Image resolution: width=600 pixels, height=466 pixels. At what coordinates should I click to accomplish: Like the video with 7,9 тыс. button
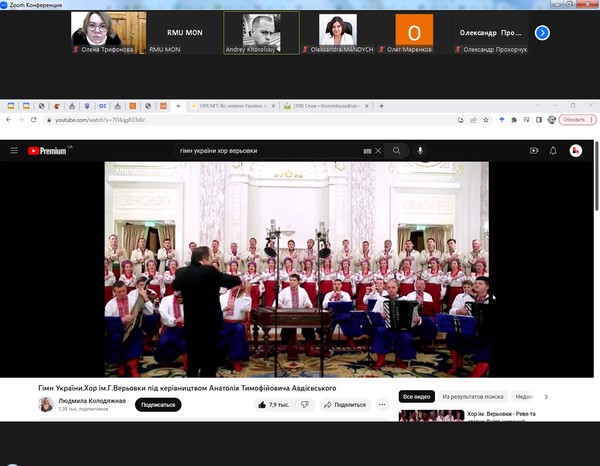click(x=274, y=405)
